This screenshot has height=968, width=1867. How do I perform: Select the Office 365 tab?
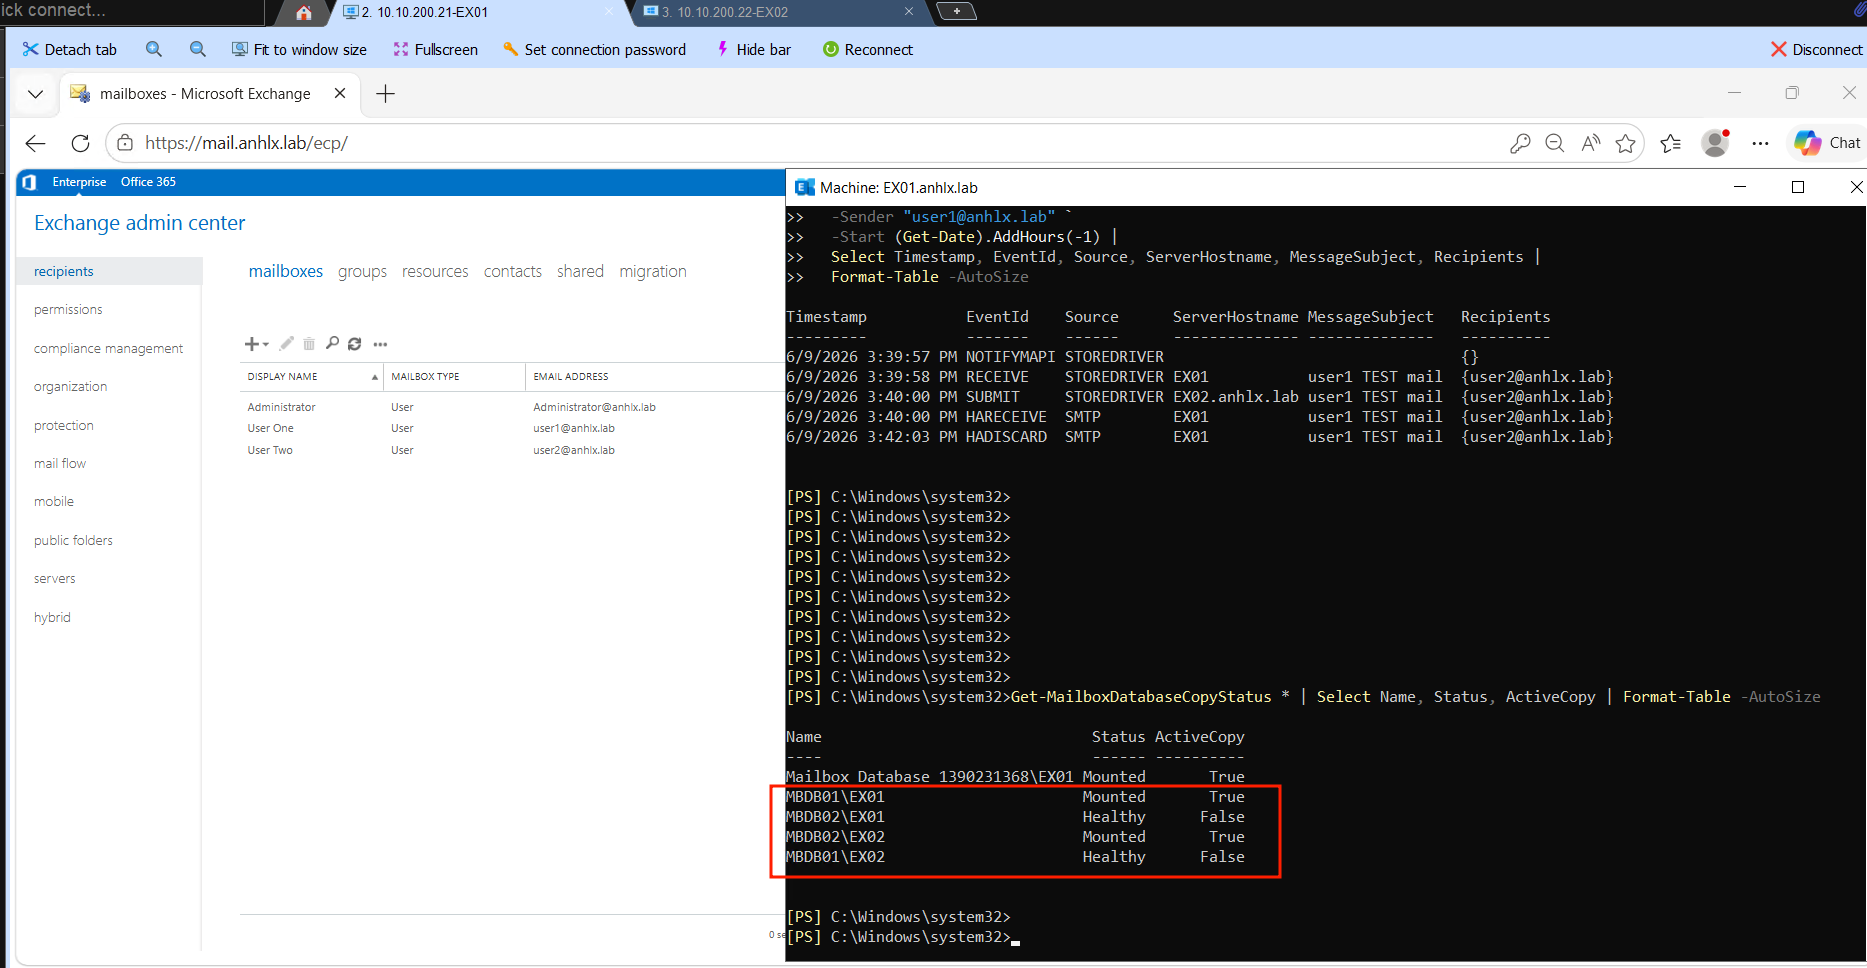[x=148, y=182]
